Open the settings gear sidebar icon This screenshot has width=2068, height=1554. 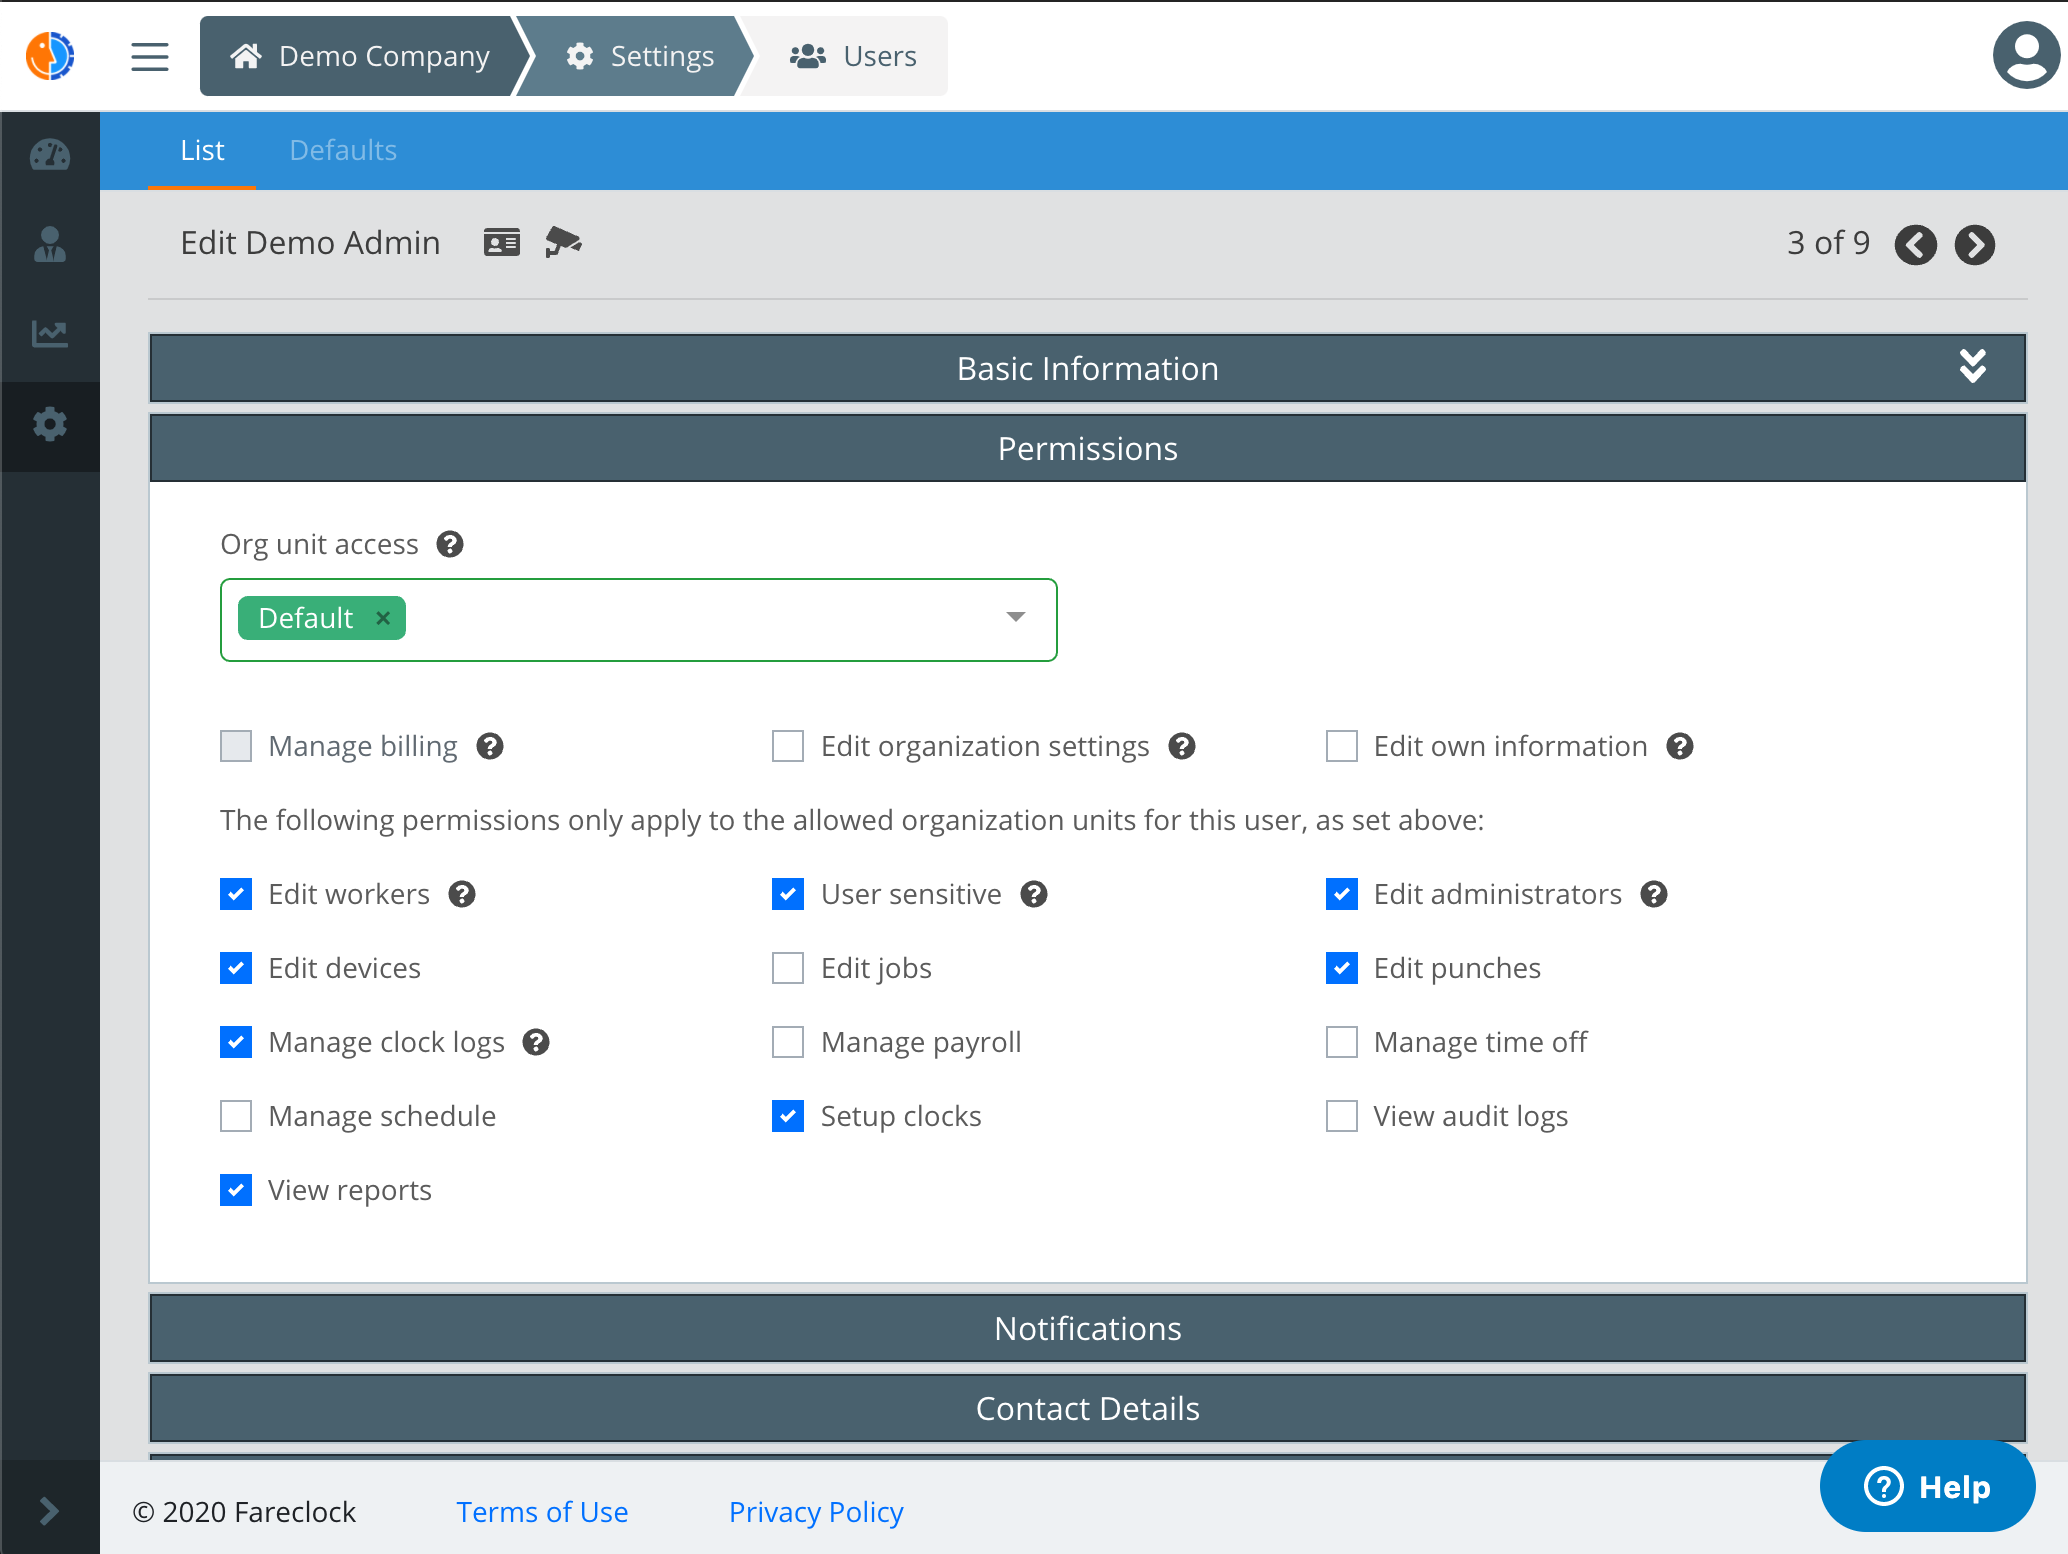50,424
